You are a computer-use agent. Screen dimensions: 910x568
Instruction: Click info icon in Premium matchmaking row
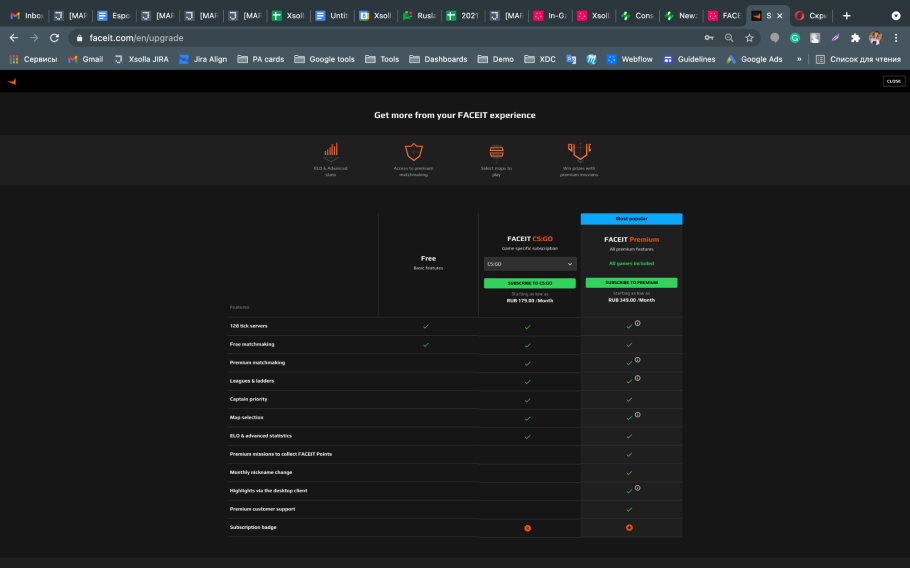pyautogui.click(x=637, y=360)
